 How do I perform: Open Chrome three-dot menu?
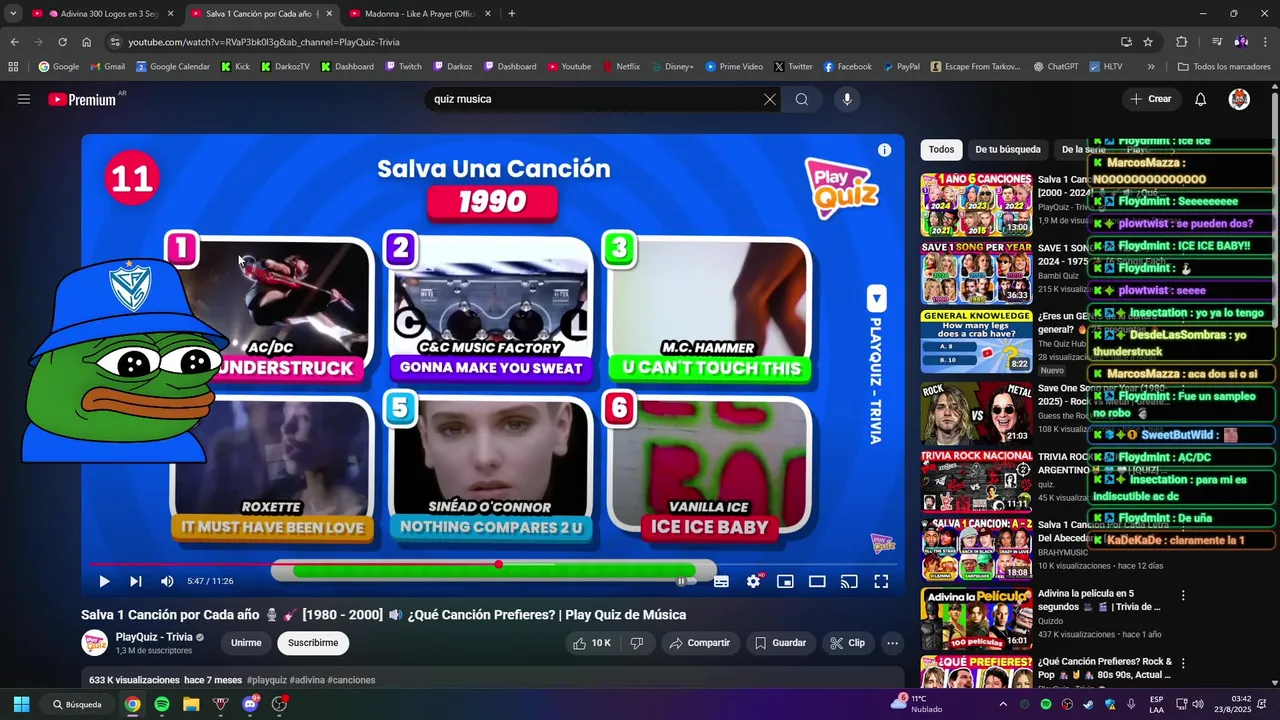(1265, 42)
